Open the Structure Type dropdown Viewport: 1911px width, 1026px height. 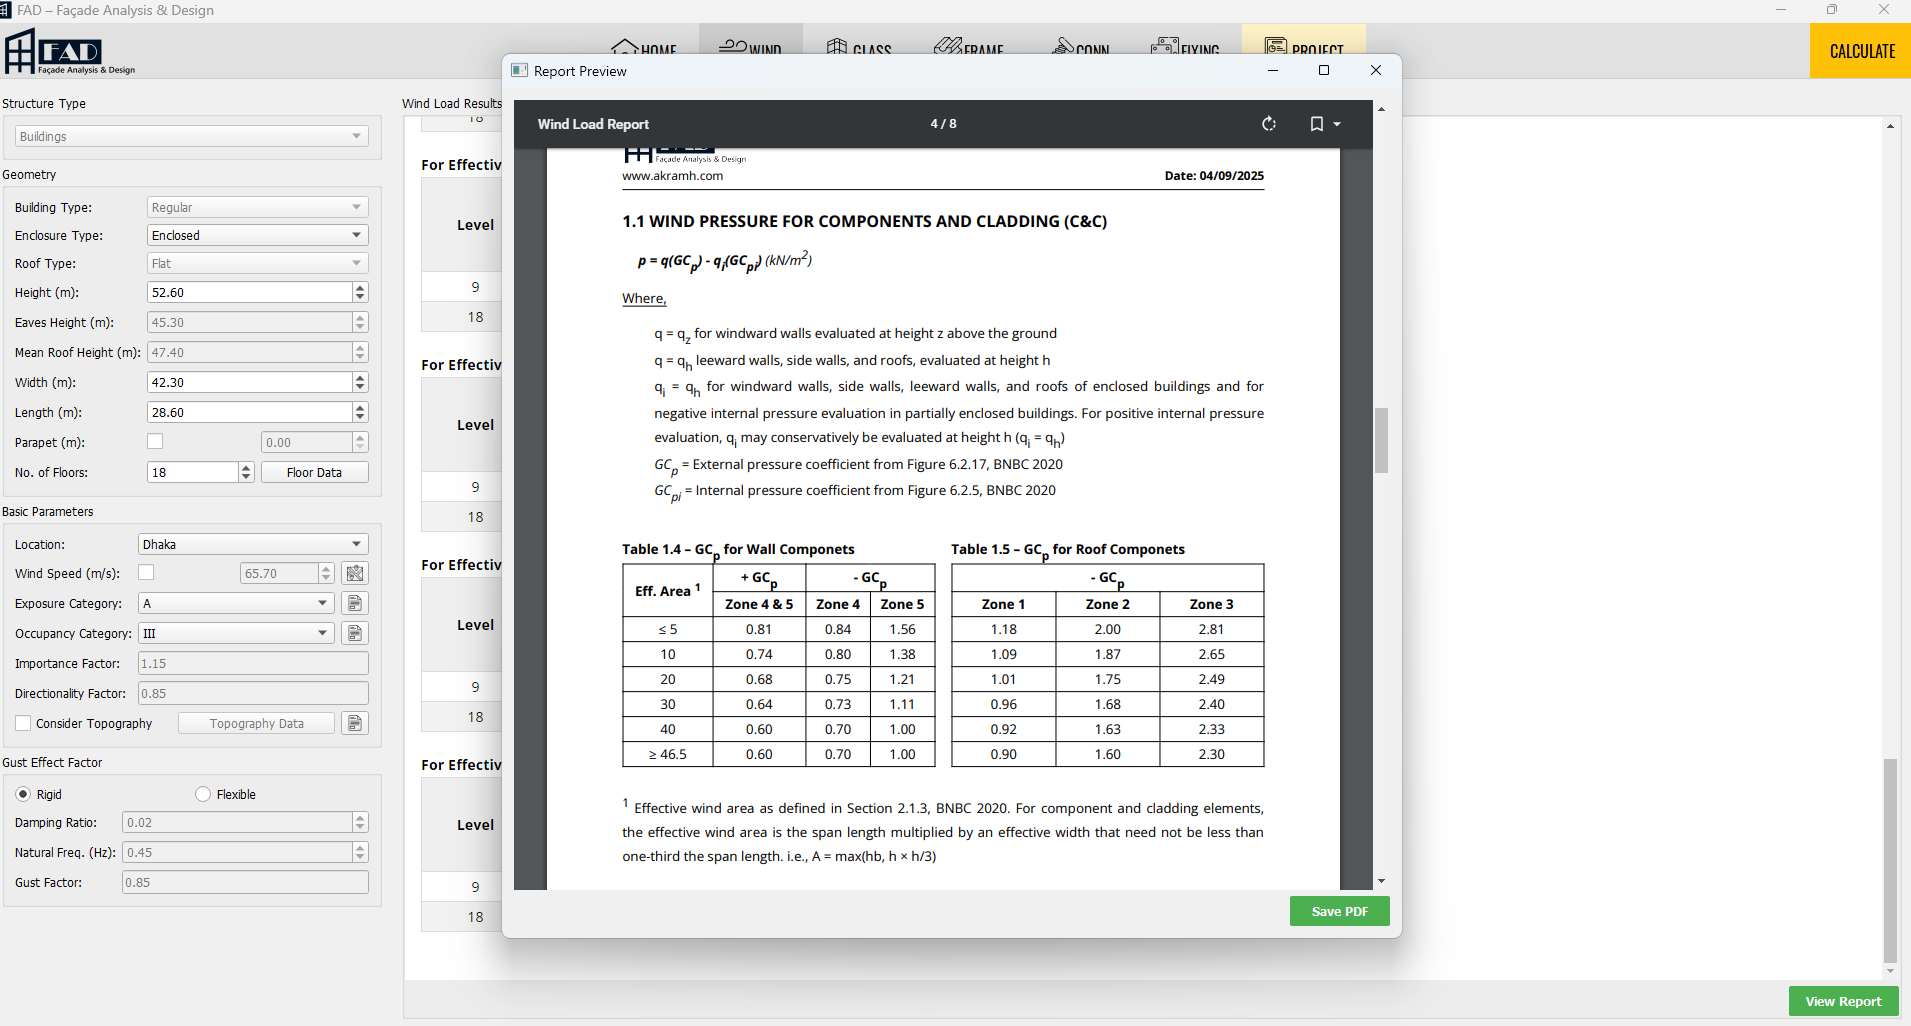(192, 136)
